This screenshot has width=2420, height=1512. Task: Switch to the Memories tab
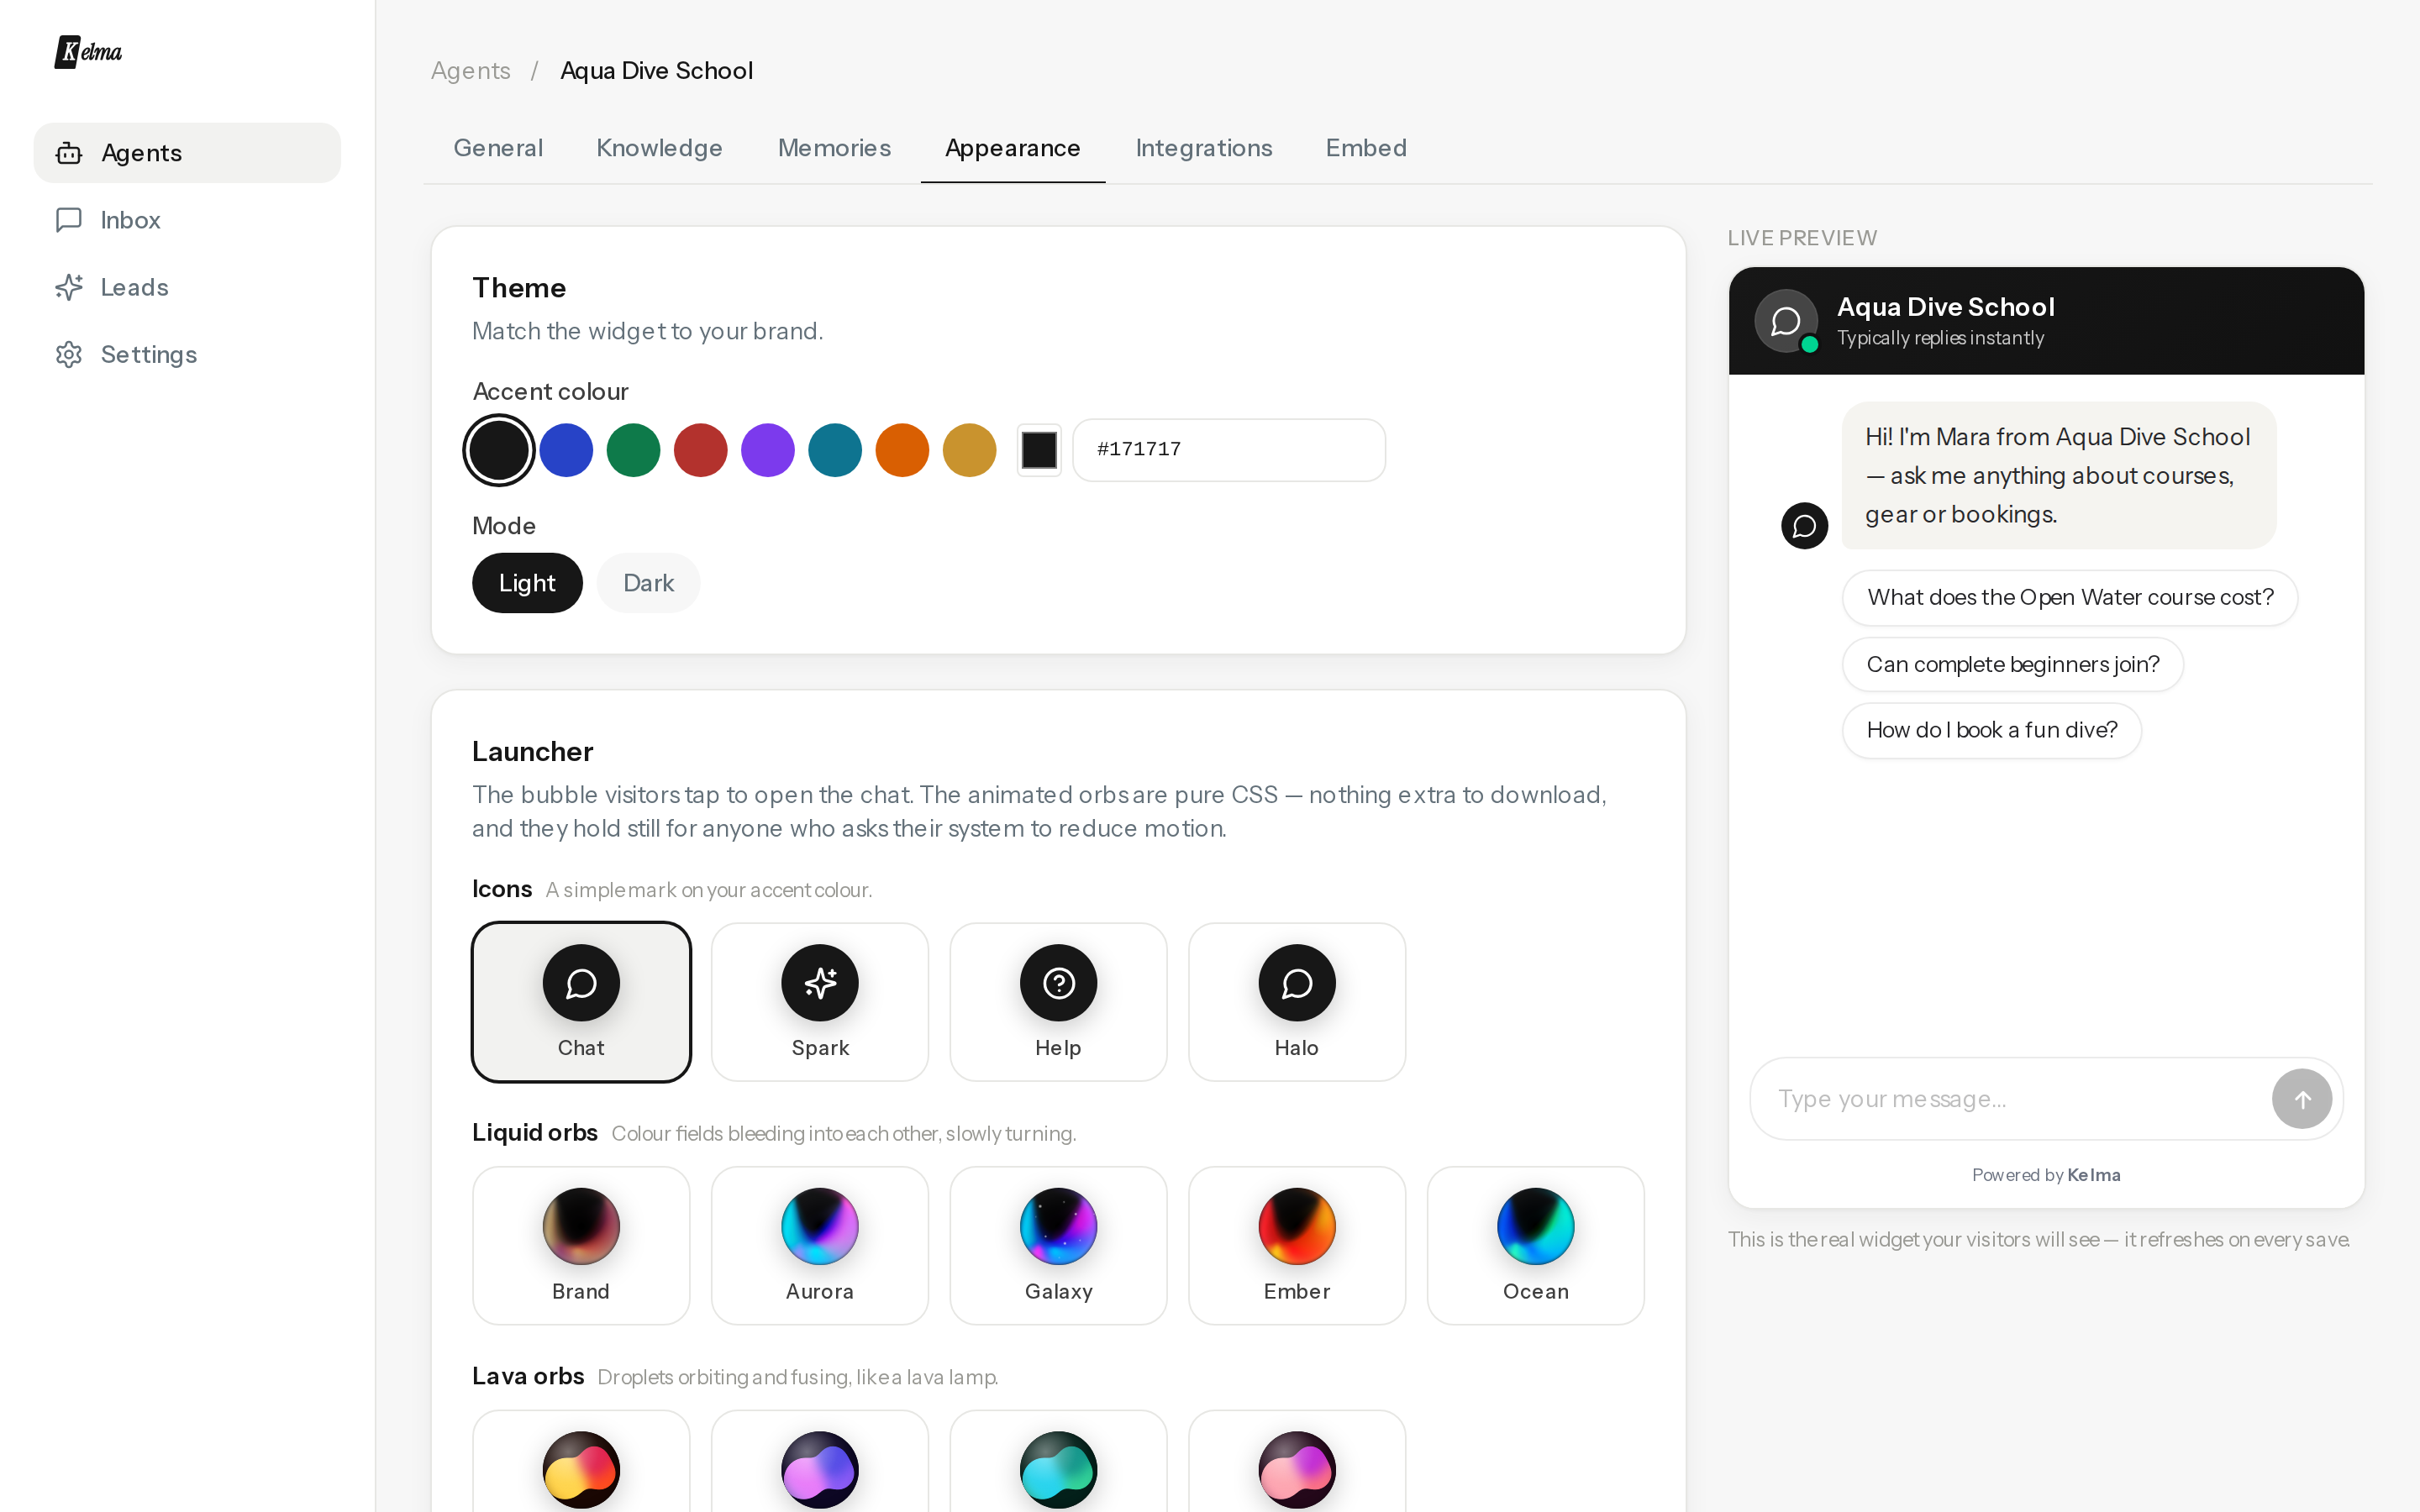(834, 148)
